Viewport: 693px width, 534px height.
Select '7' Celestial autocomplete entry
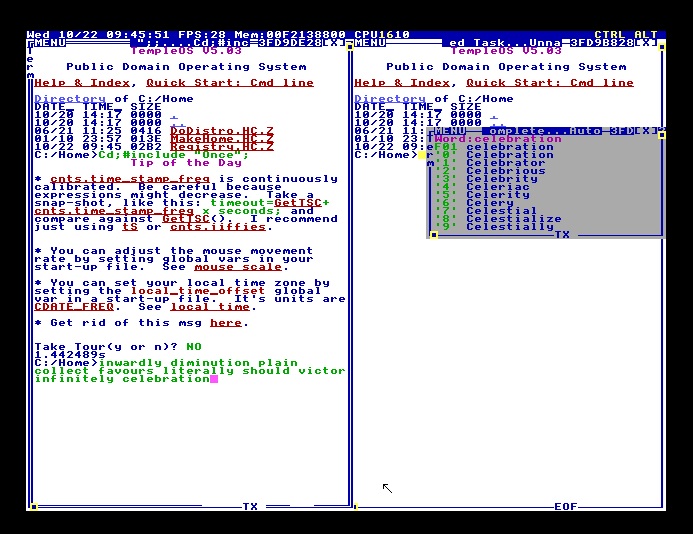click(486, 211)
